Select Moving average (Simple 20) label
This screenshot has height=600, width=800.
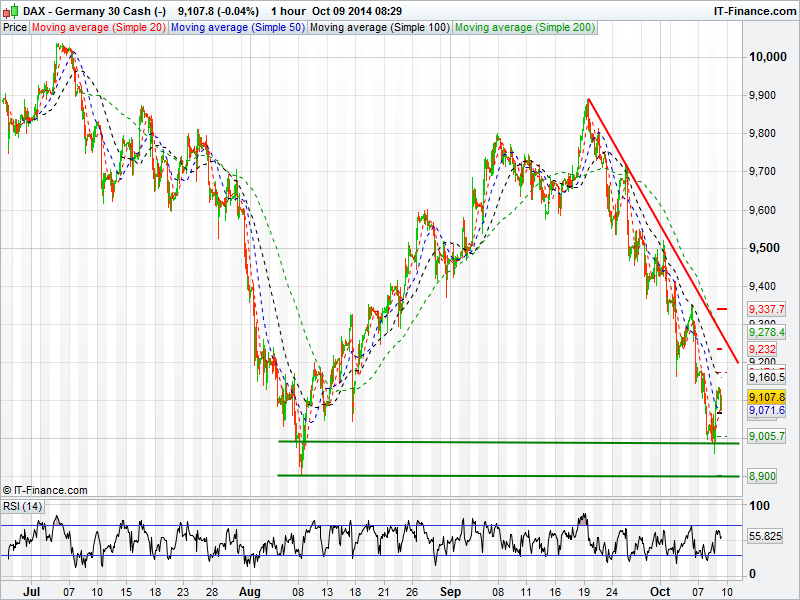pos(99,28)
